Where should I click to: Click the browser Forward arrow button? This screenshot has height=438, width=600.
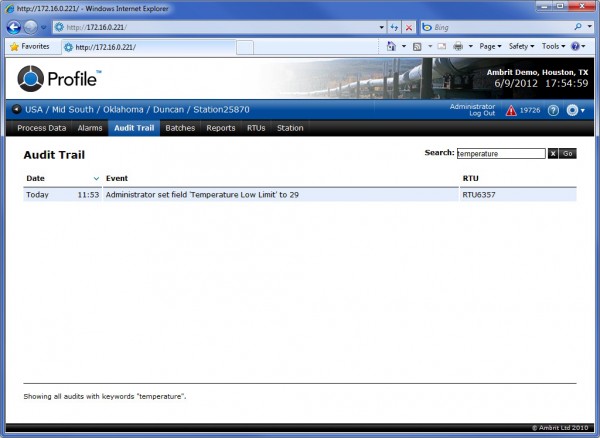[x=31, y=27]
